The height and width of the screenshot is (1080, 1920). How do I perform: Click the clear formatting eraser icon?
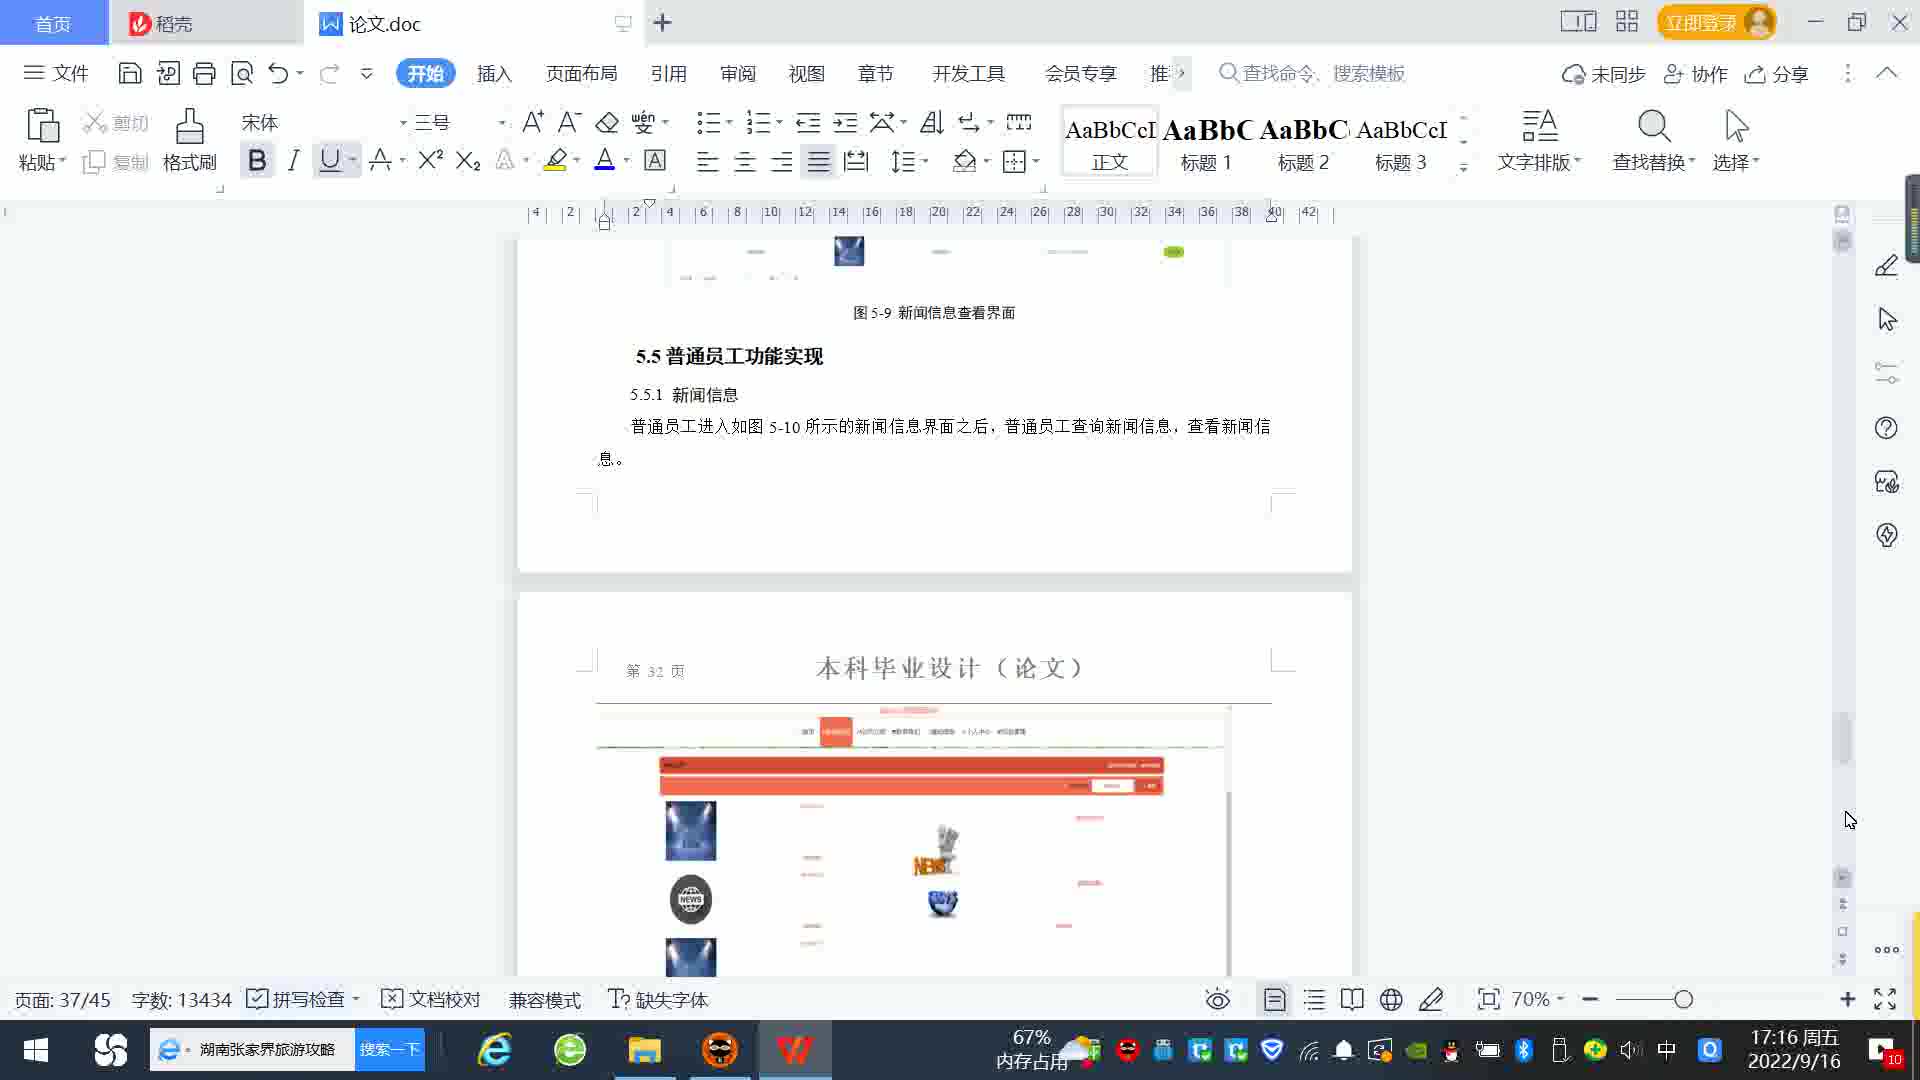click(607, 123)
